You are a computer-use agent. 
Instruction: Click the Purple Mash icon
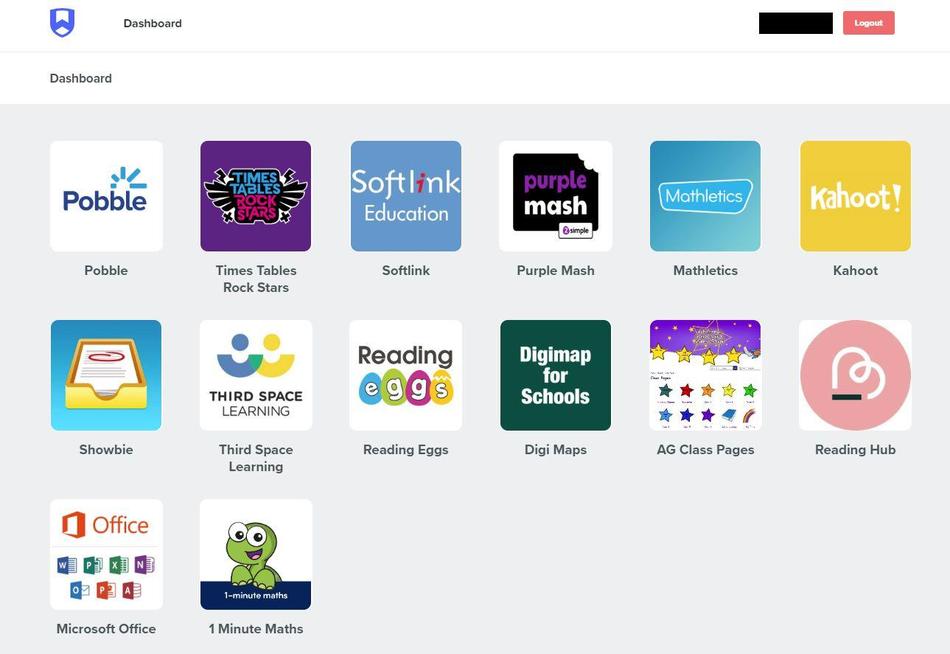coord(556,196)
